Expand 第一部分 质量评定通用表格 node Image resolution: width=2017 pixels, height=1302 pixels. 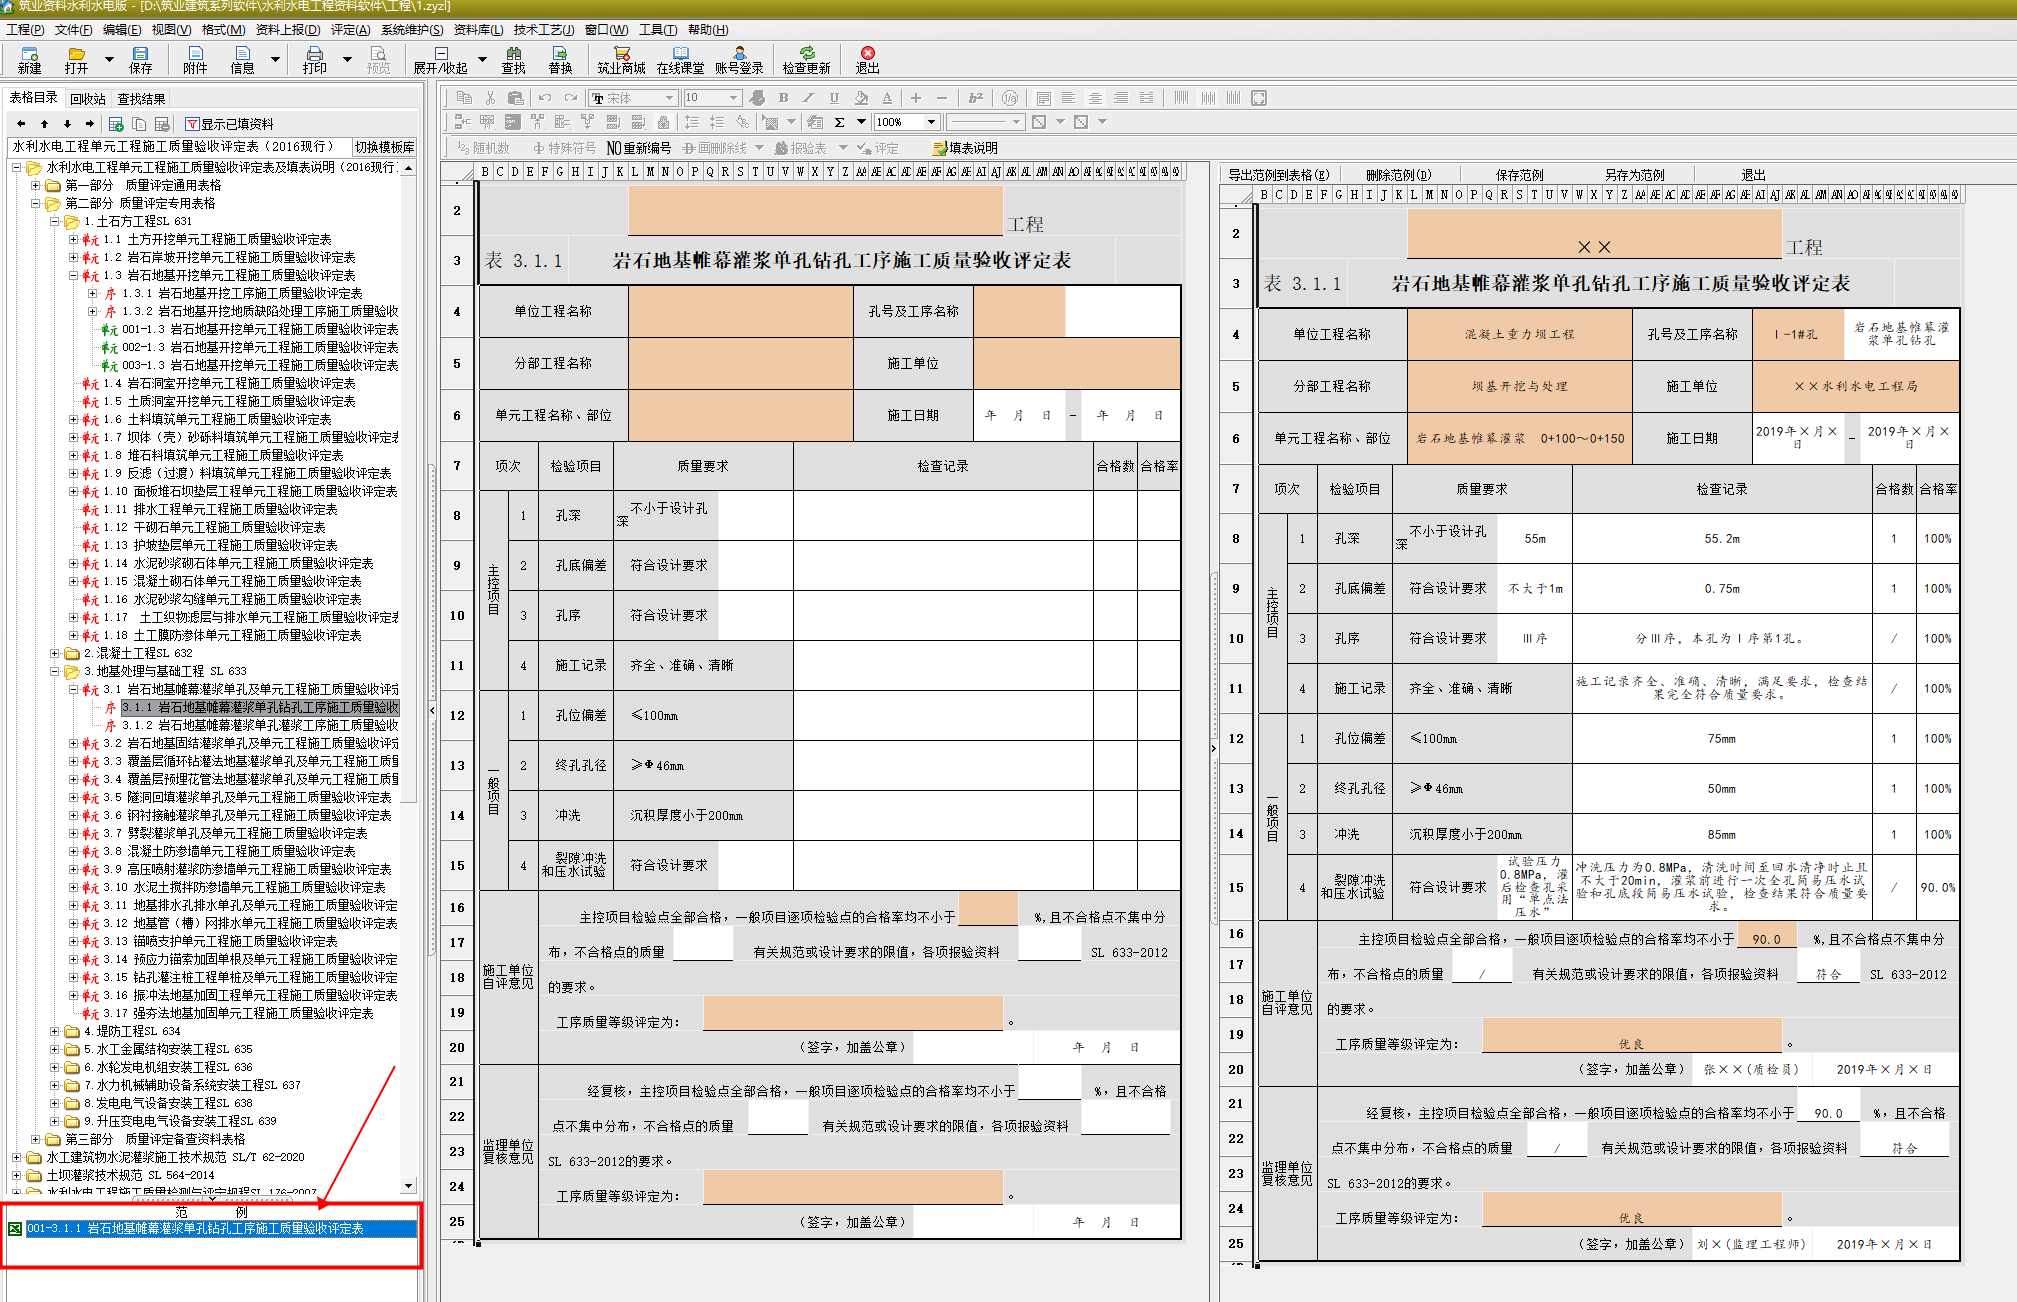[x=36, y=186]
